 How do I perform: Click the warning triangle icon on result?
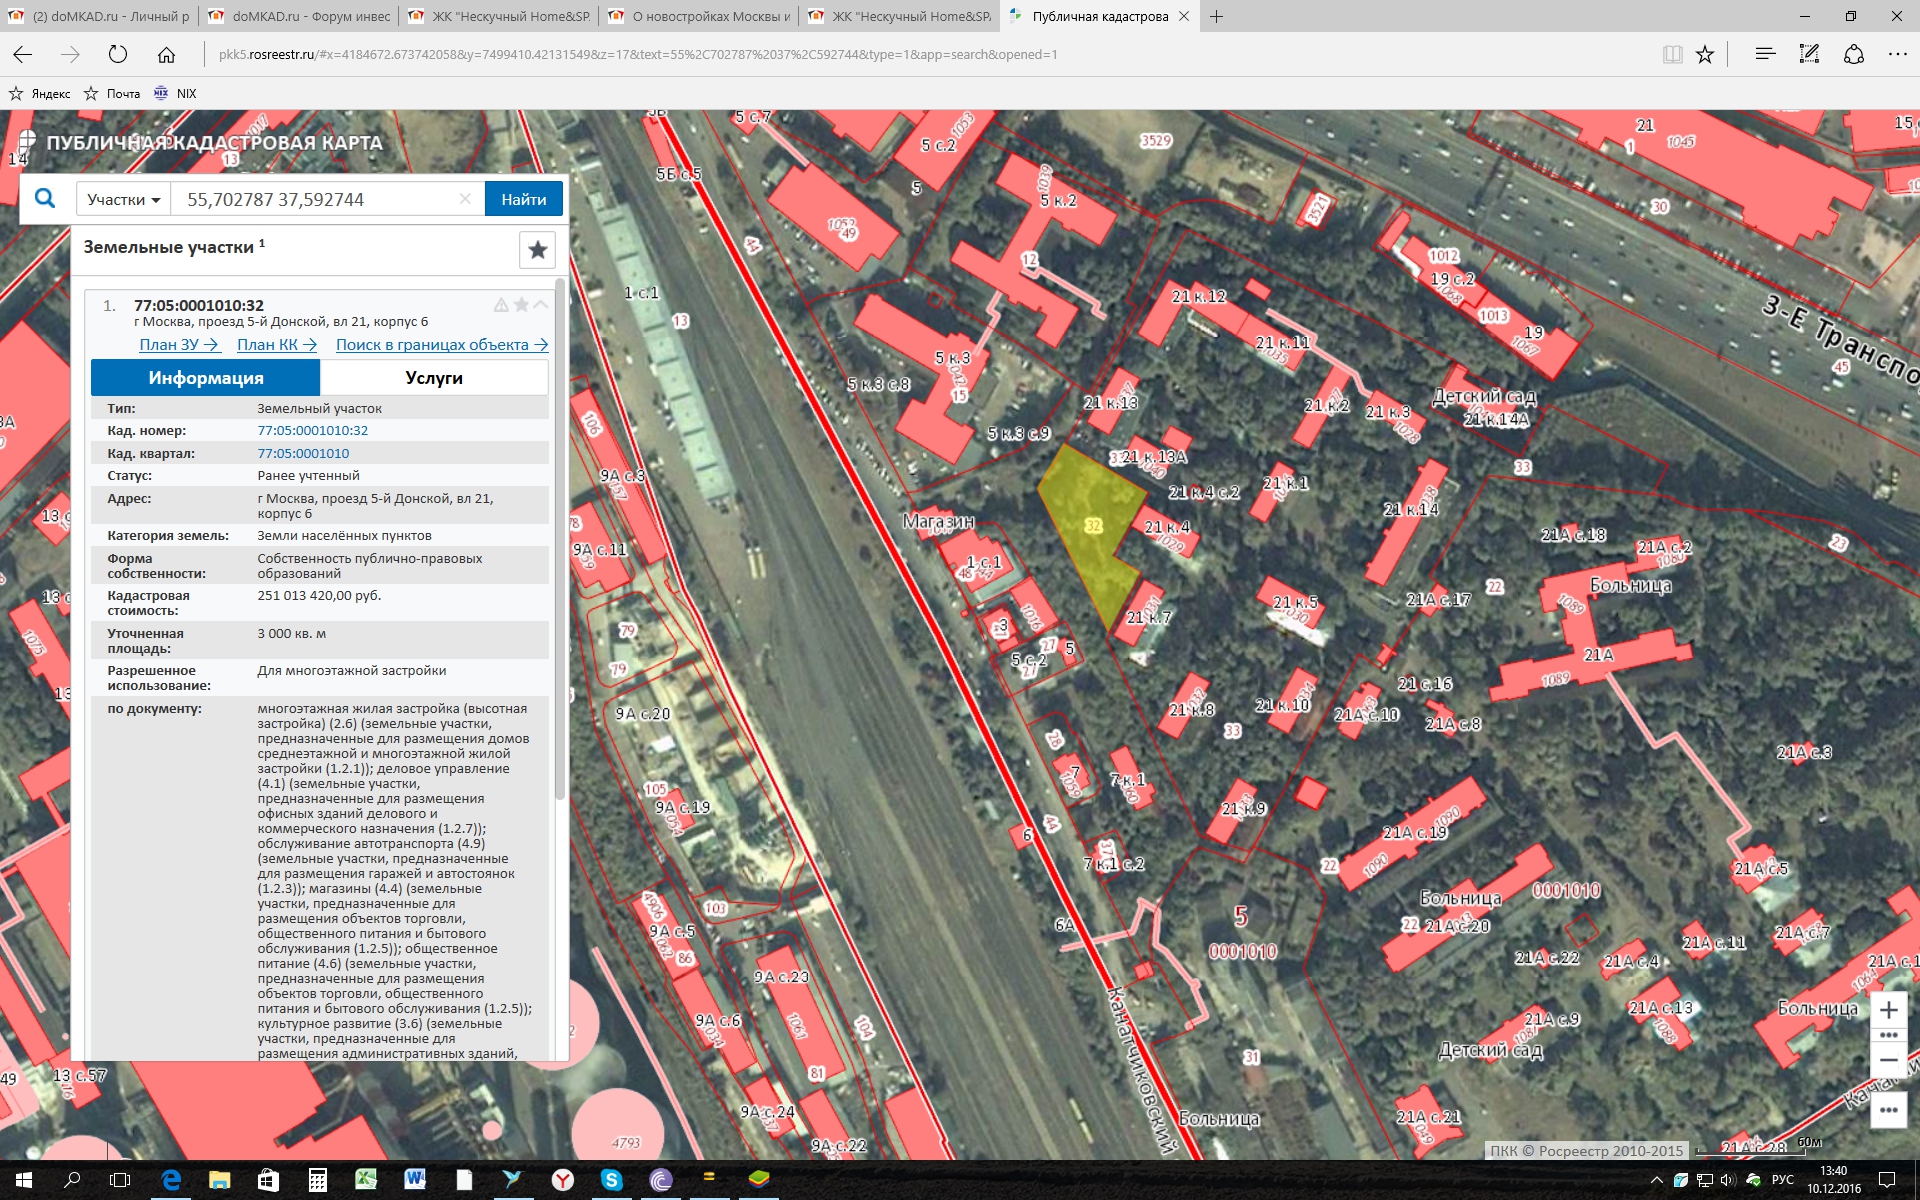(501, 305)
